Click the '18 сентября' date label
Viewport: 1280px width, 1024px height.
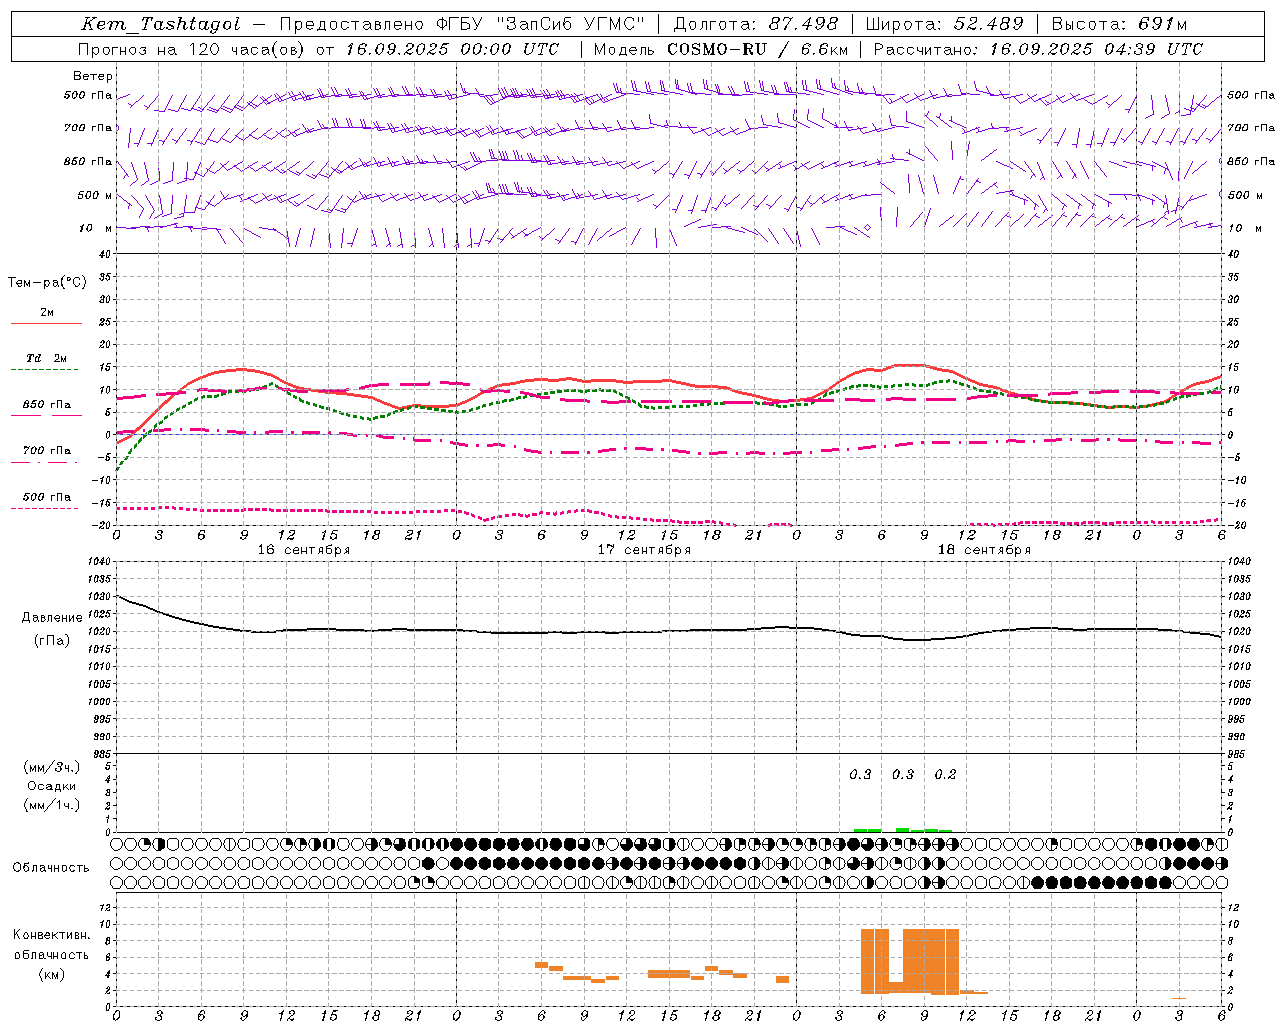click(x=984, y=549)
